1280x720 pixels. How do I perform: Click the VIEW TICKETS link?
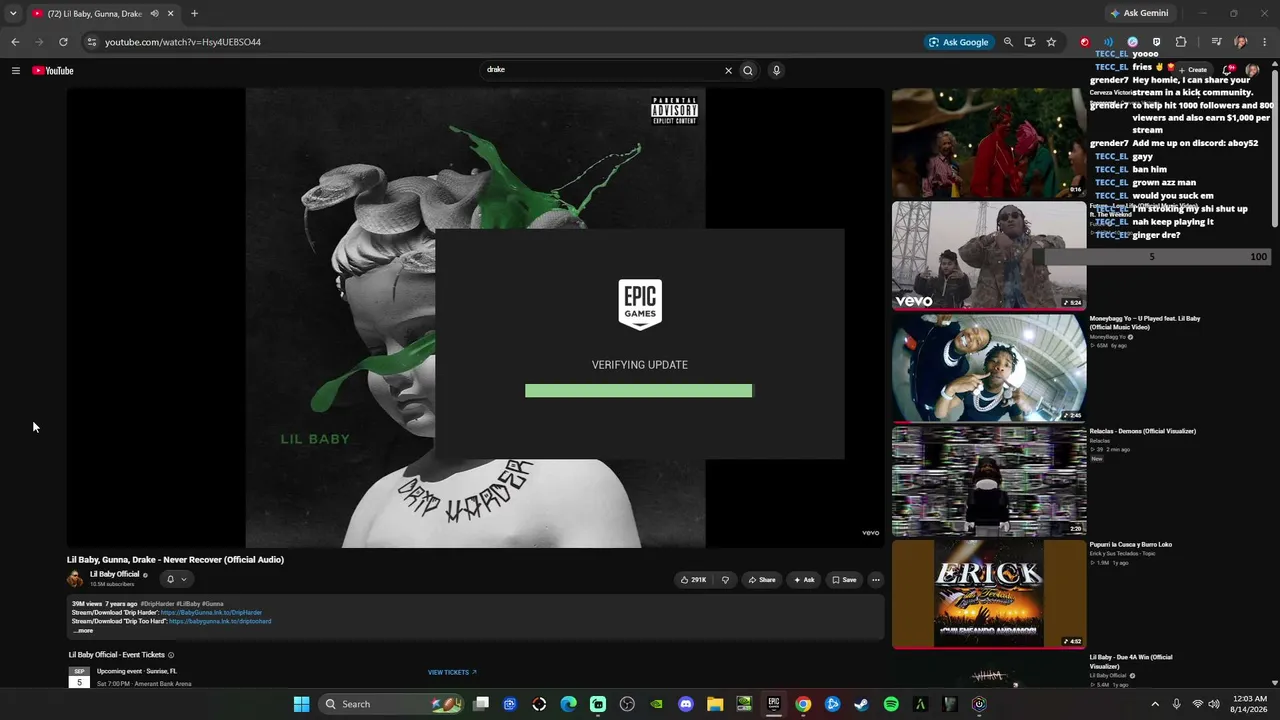(452, 672)
